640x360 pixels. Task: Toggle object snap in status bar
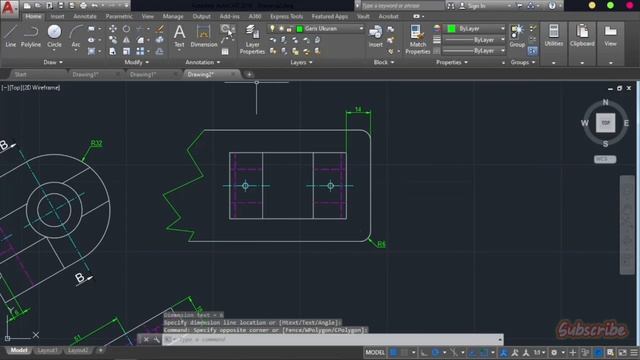484,352
